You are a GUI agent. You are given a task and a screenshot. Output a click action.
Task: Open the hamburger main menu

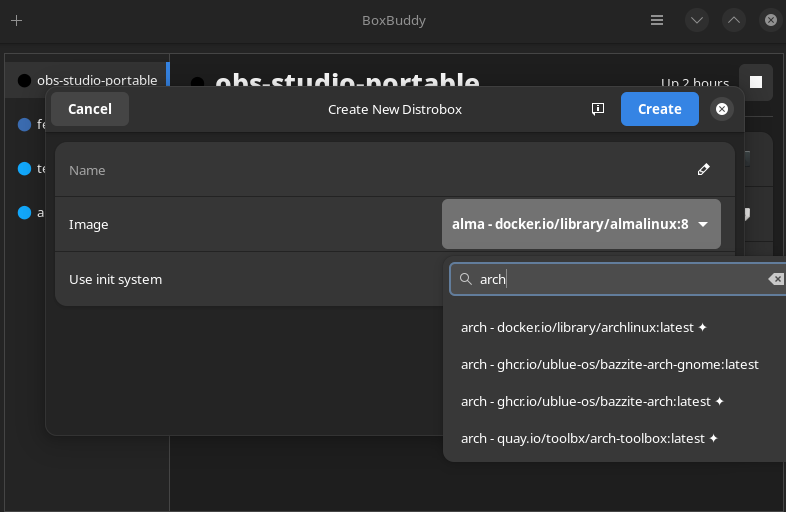click(657, 20)
